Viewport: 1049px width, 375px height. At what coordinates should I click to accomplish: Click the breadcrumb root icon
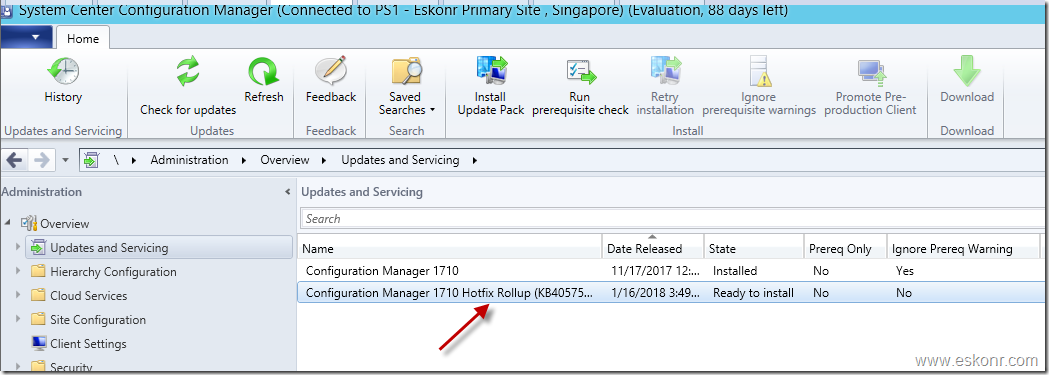[x=92, y=160]
